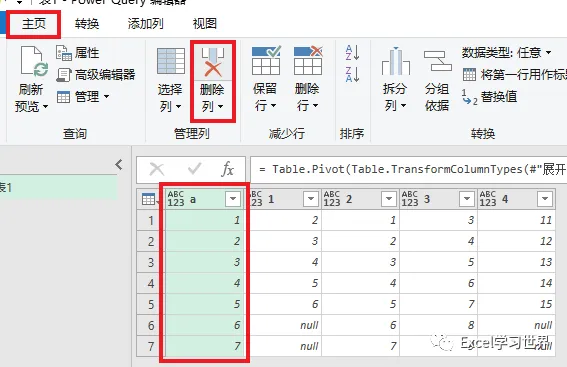Viewport: 567px width, 367px height.
Task: Open query 属性 properties
Action: [x=78, y=53]
